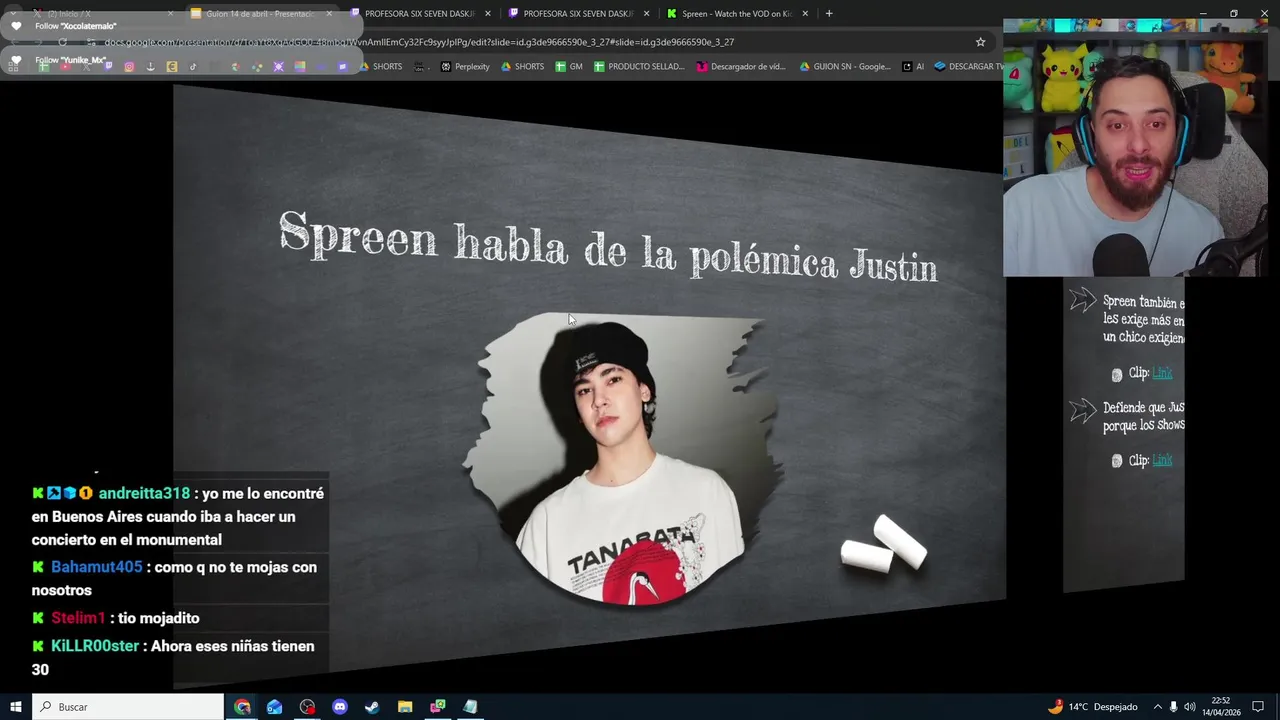This screenshot has width=1280, height=720.
Task: Open Outlook mail from the taskbar
Action: (274, 707)
